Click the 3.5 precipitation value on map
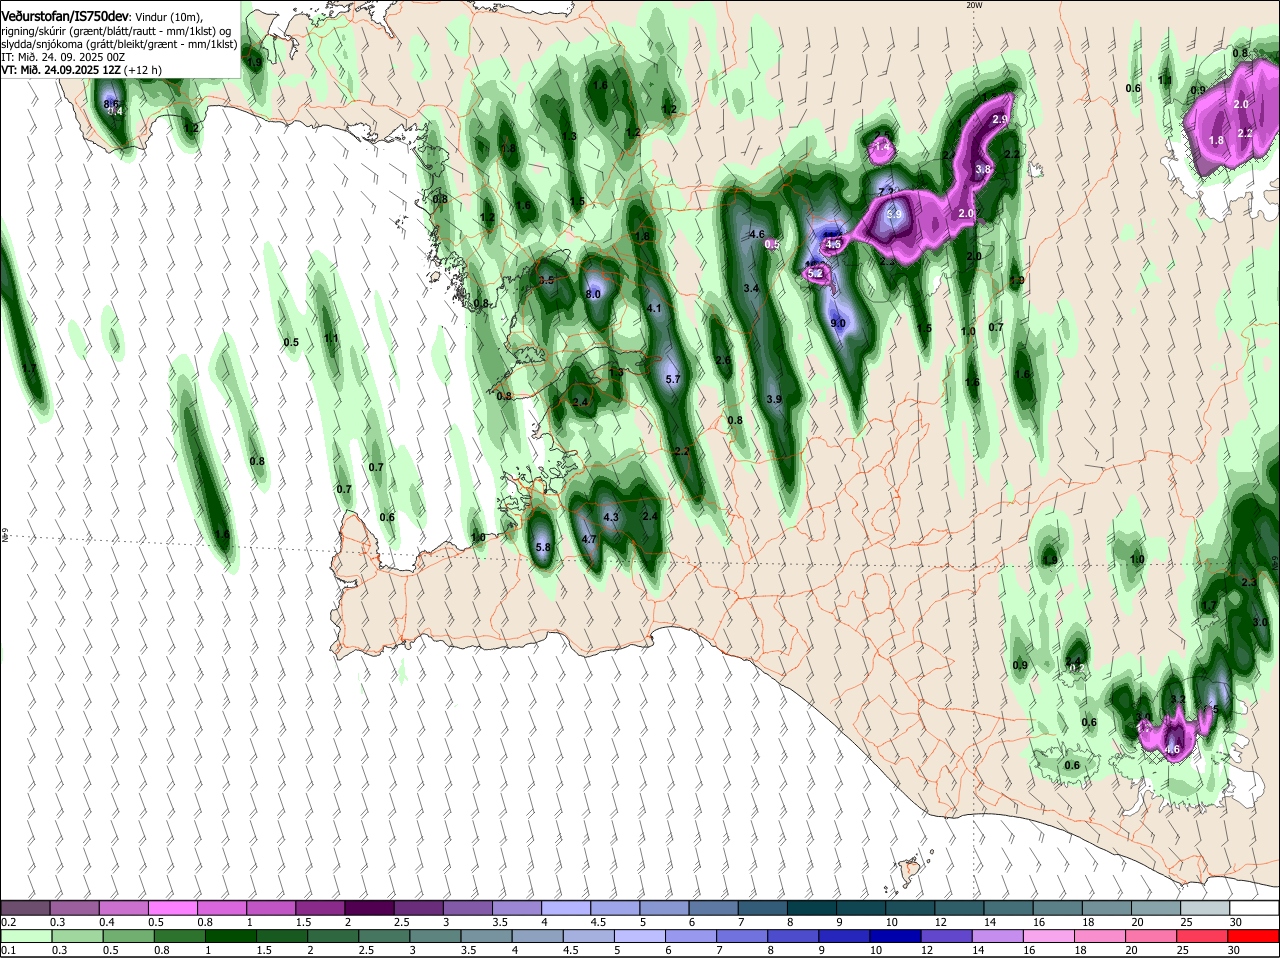 [x=546, y=281]
